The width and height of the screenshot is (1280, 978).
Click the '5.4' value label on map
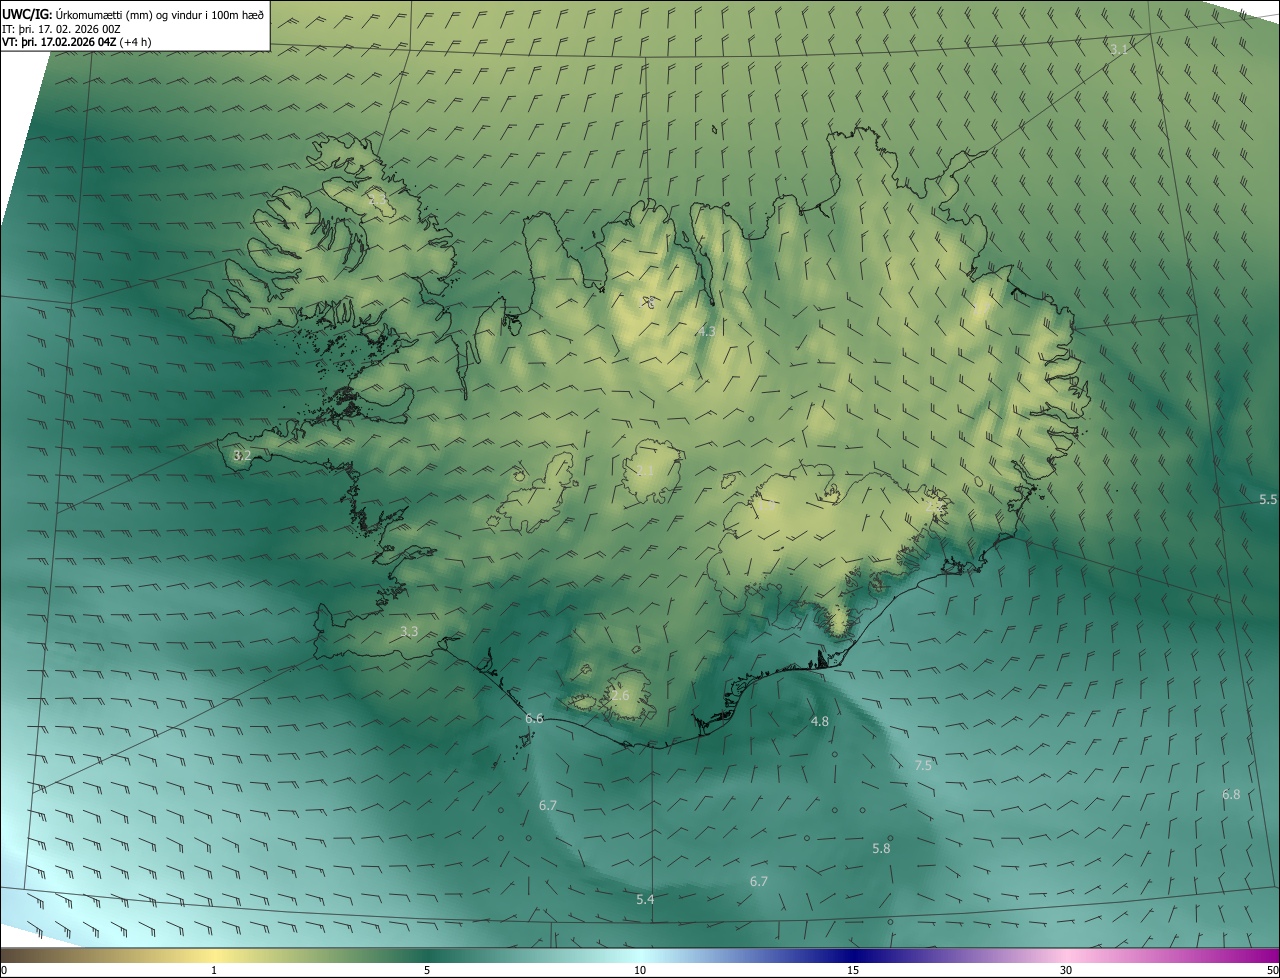[x=645, y=900]
